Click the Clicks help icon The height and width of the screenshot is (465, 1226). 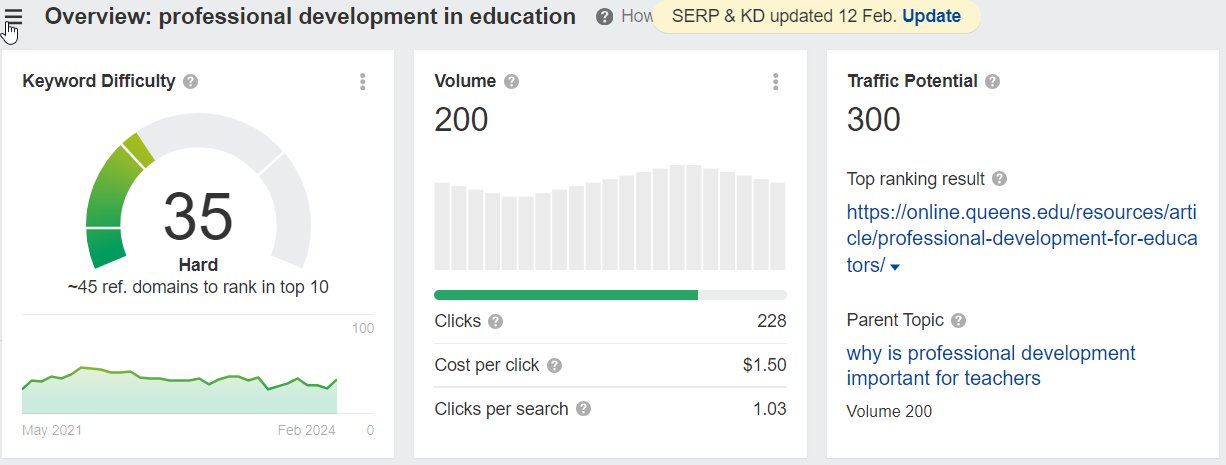click(495, 322)
